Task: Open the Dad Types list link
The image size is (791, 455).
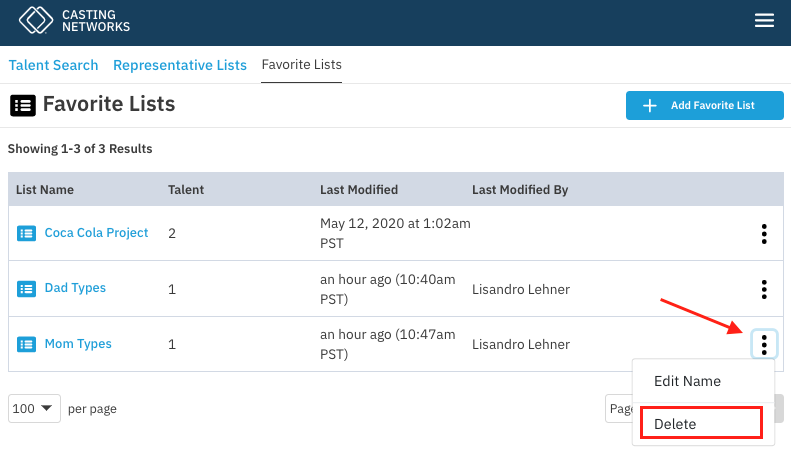Action: [x=75, y=288]
